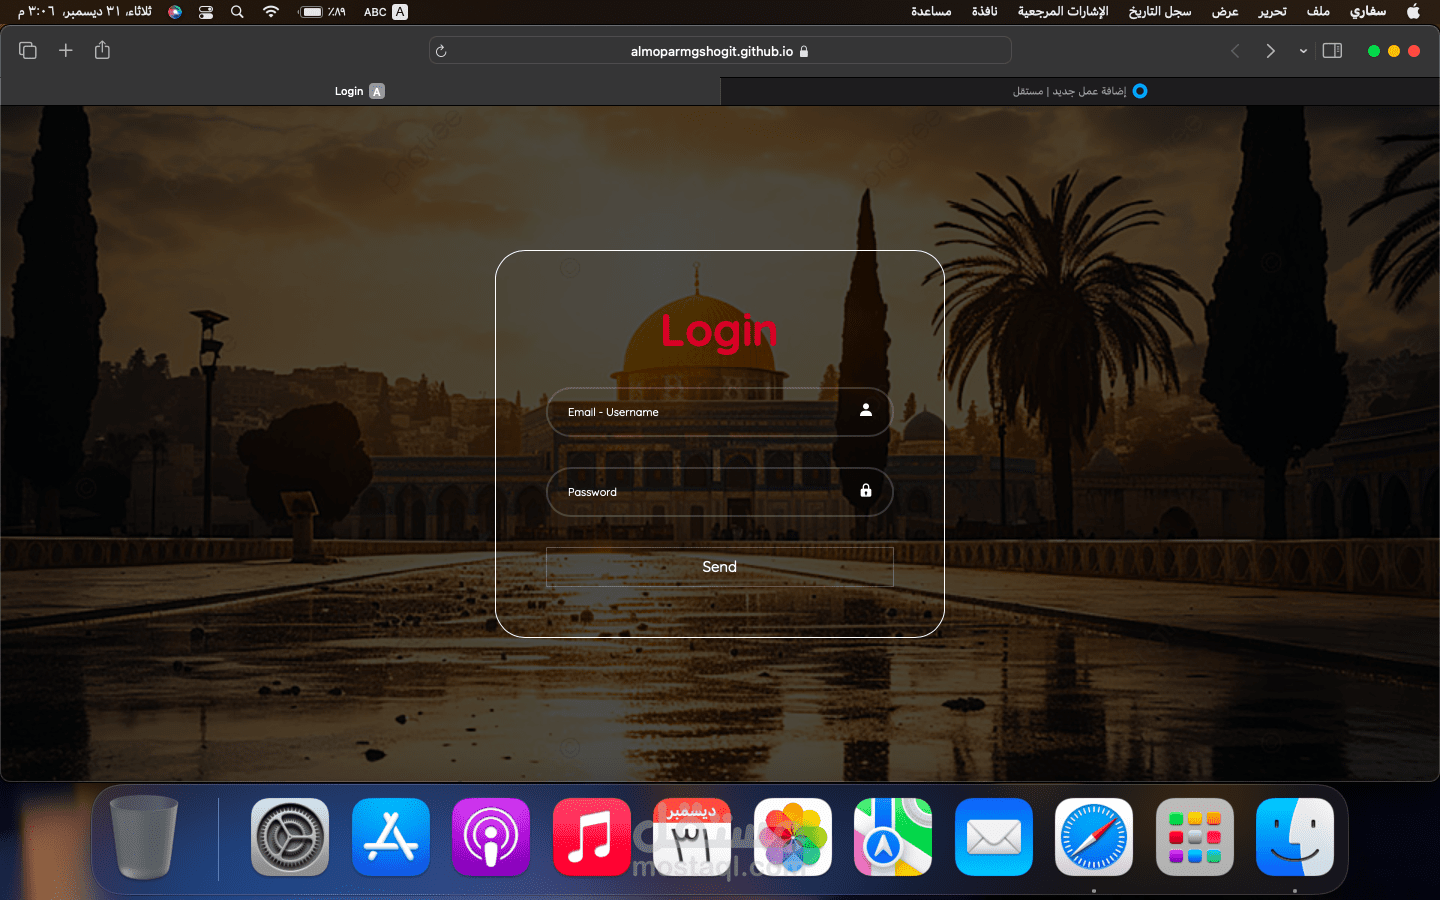Click the date and time in menu bar
This screenshot has width=1440, height=900.
tap(85, 12)
